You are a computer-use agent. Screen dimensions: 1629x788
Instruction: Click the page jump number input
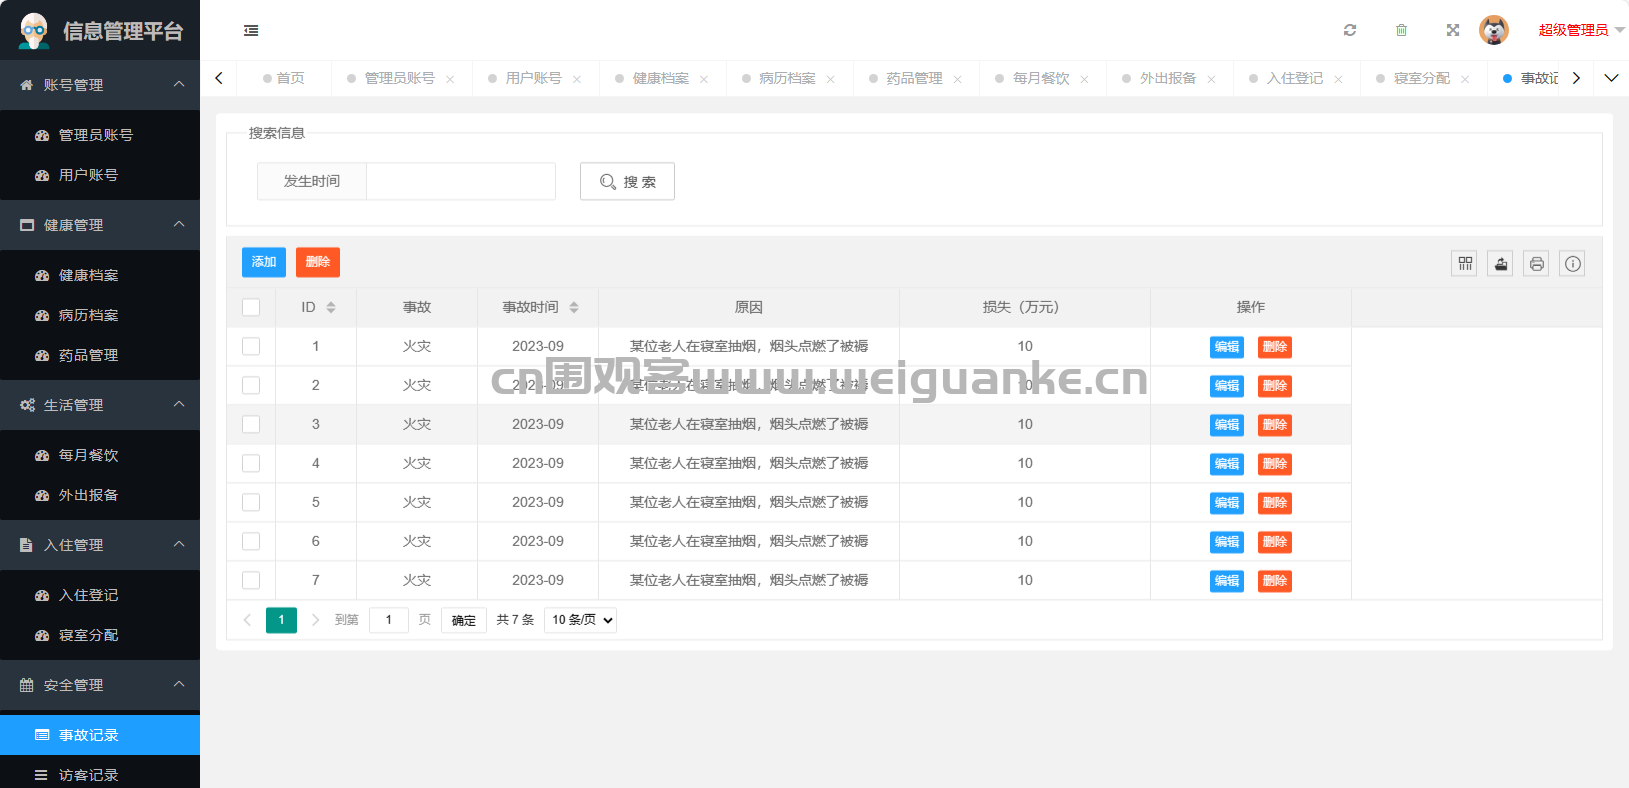(389, 620)
